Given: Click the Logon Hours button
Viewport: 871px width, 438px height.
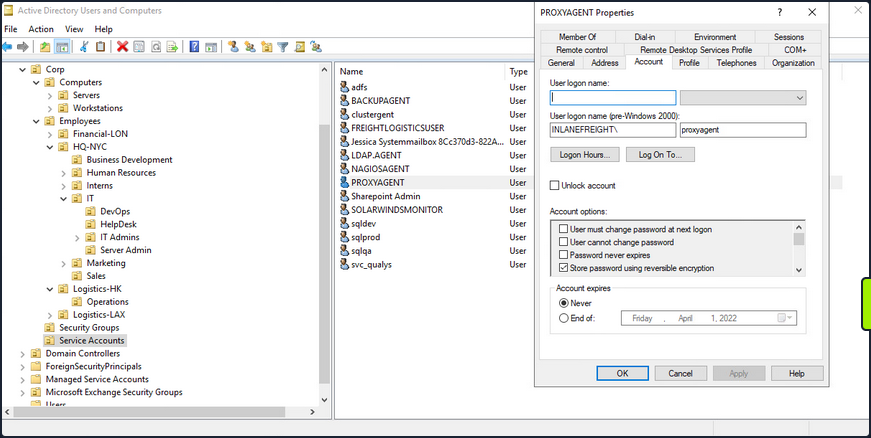Looking at the screenshot, I should [x=584, y=155].
